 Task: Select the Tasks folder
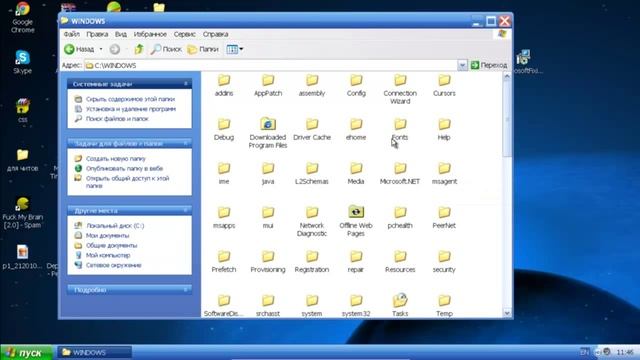pyautogui.click(x=400, y=305)
